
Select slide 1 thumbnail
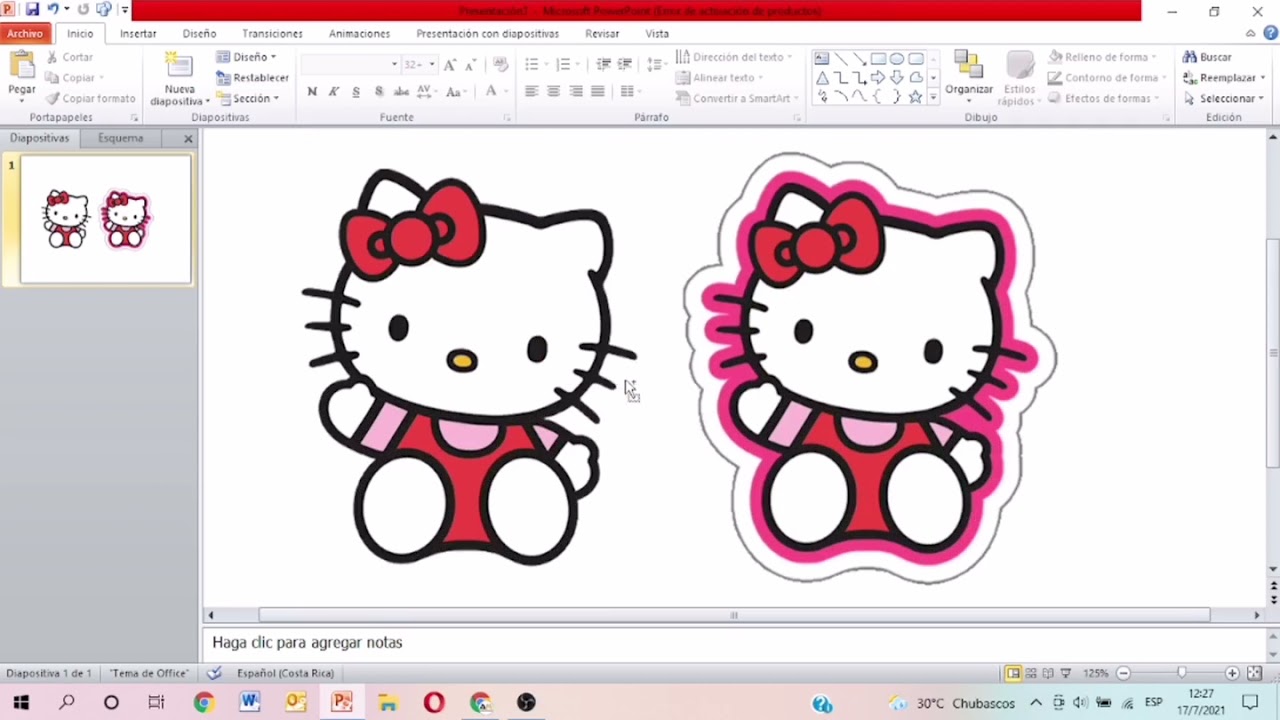click(x=105, y=220)
